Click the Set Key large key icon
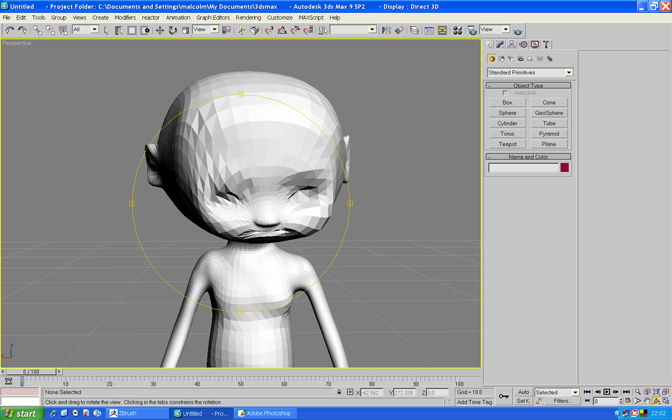The image size is (672, 420). (x=504, y=397)
